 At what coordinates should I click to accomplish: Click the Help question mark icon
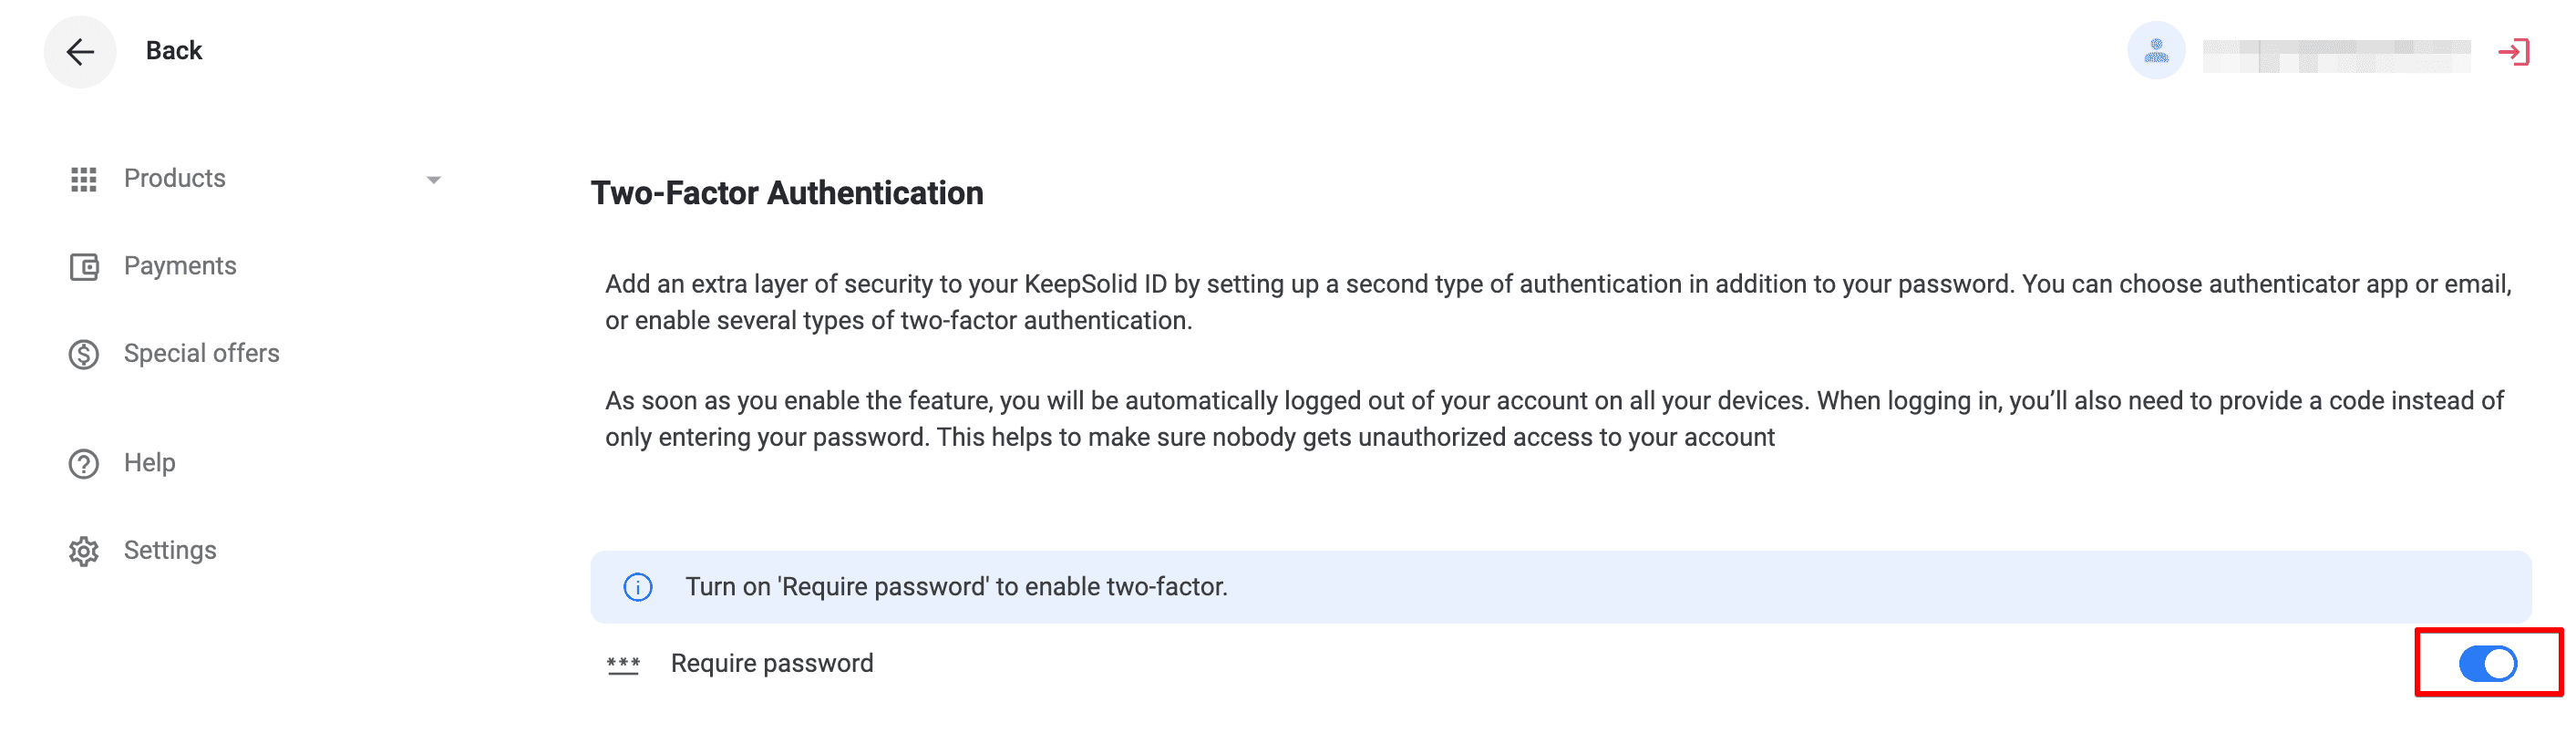[x=84, y=464]
